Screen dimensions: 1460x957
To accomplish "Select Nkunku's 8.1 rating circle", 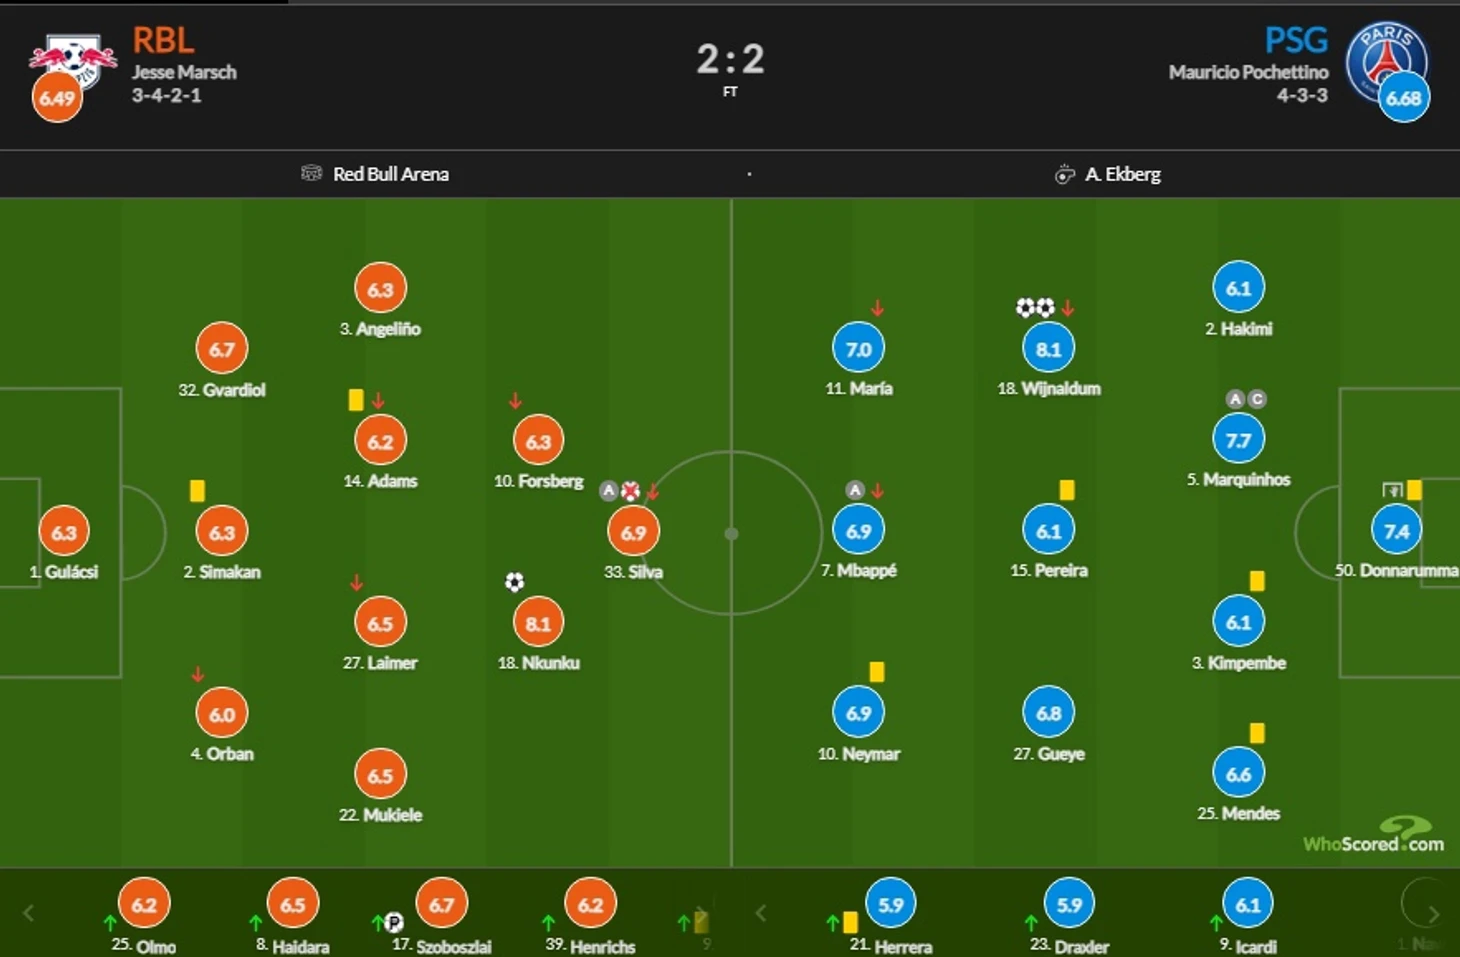I will tap(538, 623).
